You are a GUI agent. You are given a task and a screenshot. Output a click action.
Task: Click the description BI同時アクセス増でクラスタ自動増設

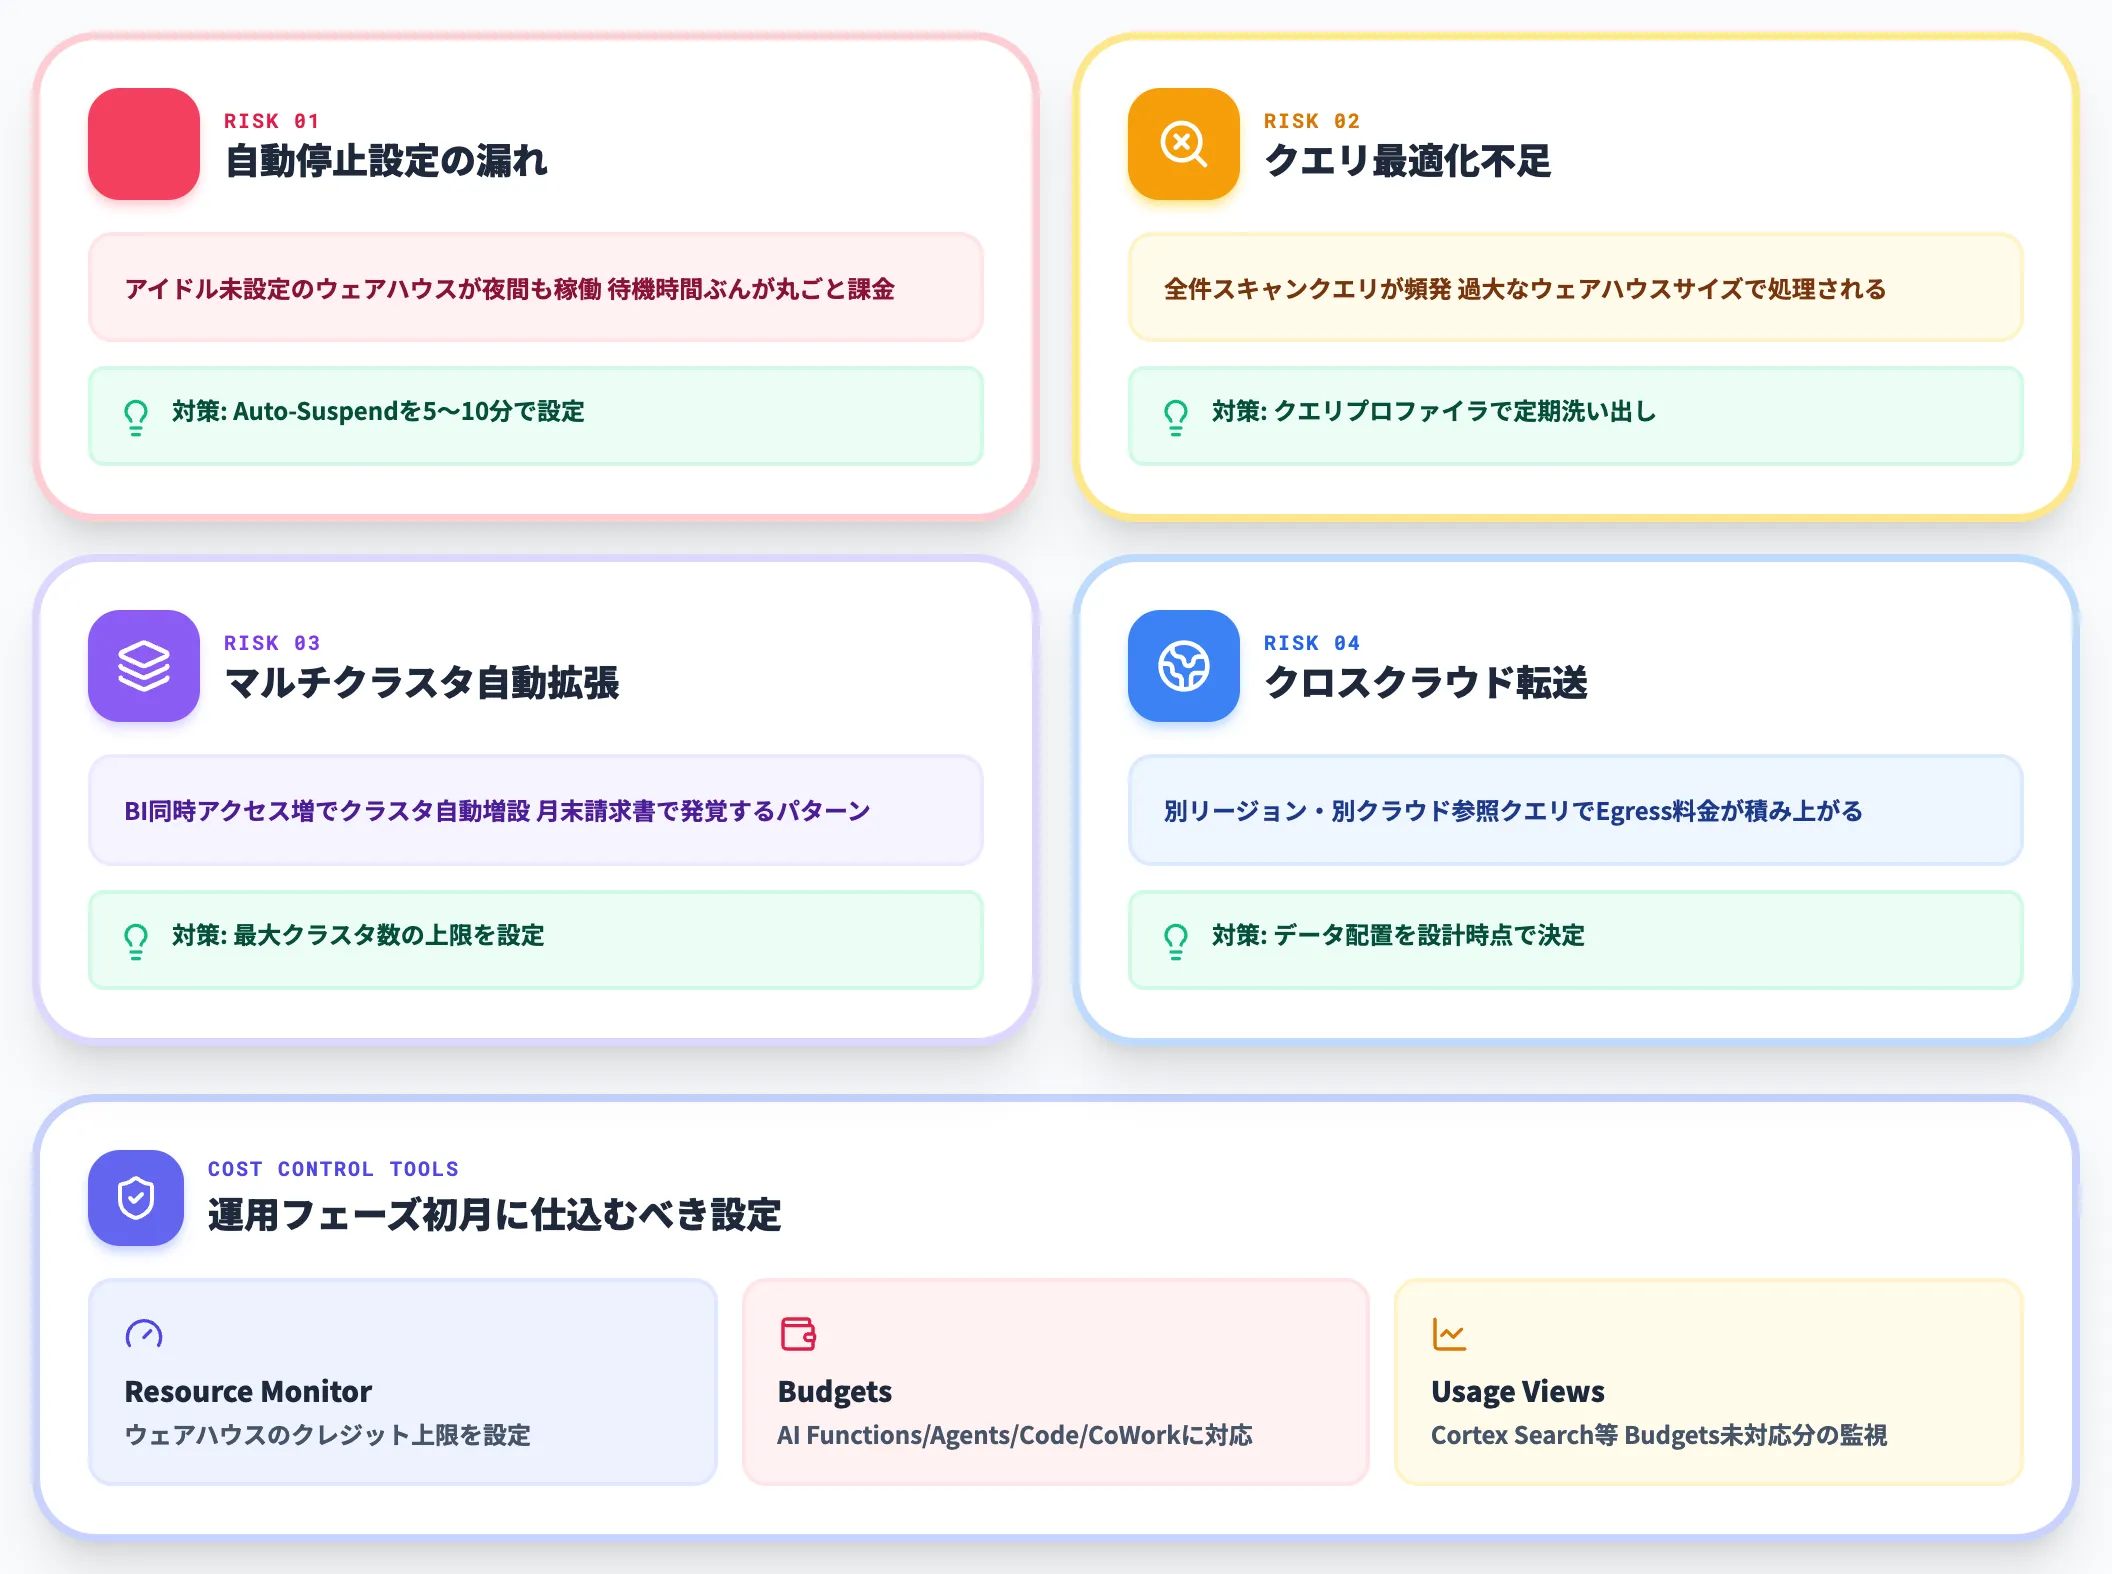point(327,811)
